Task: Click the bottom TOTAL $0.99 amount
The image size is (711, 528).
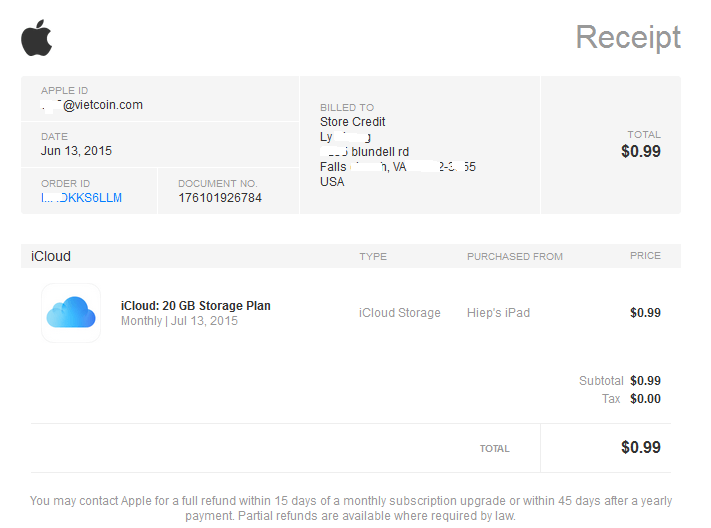Action: pyautogui.click(x=641, y=447)
